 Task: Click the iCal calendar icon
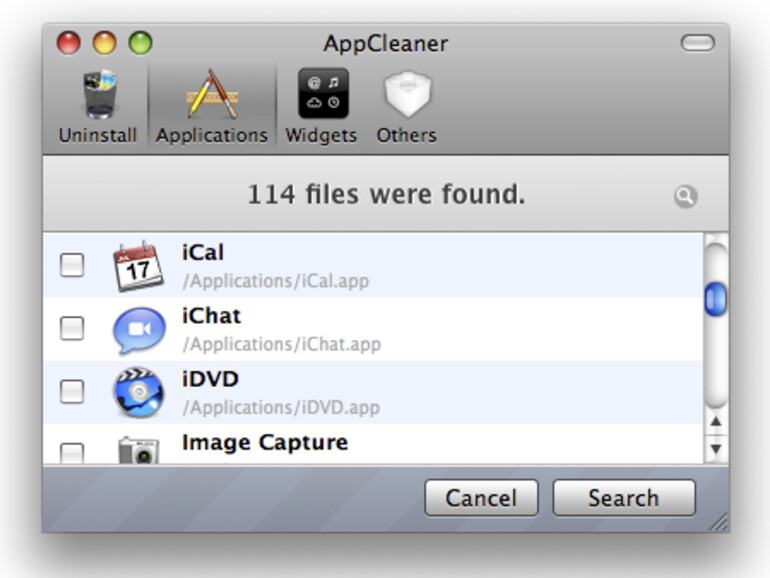pyautogui.click(x=138, y=266)
